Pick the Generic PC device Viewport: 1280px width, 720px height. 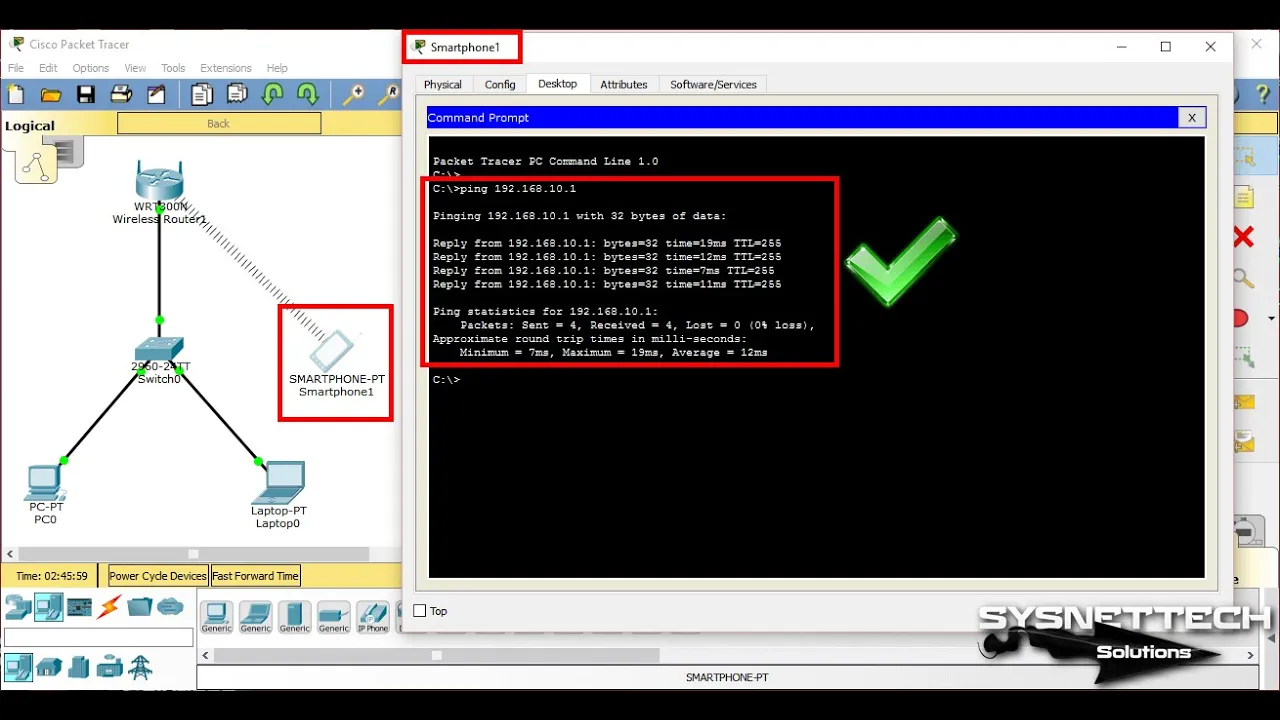216,617
